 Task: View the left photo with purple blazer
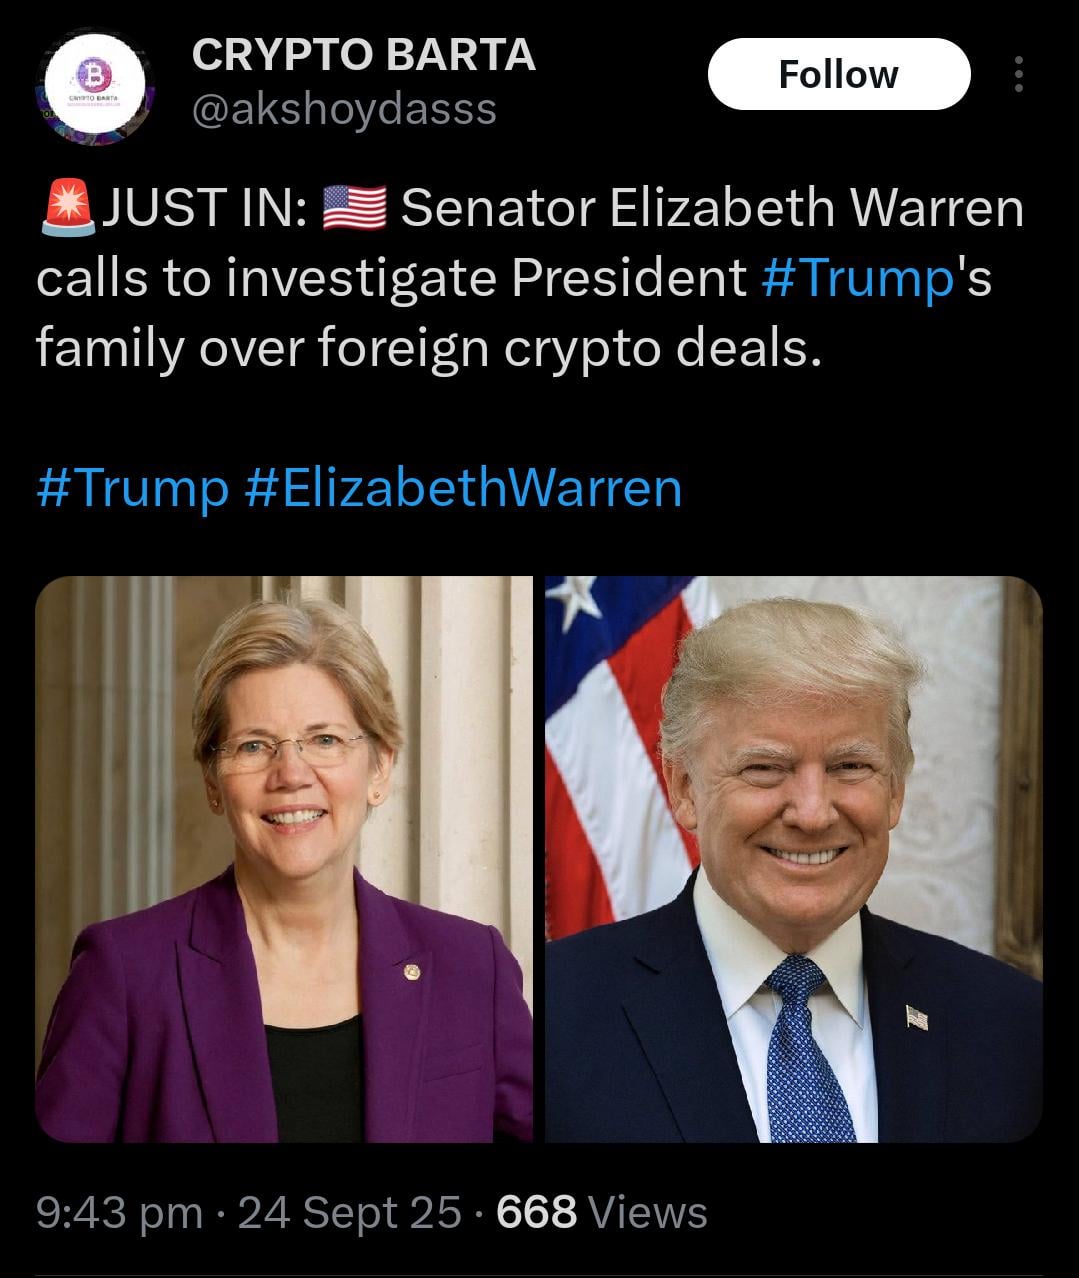(284, 859)
